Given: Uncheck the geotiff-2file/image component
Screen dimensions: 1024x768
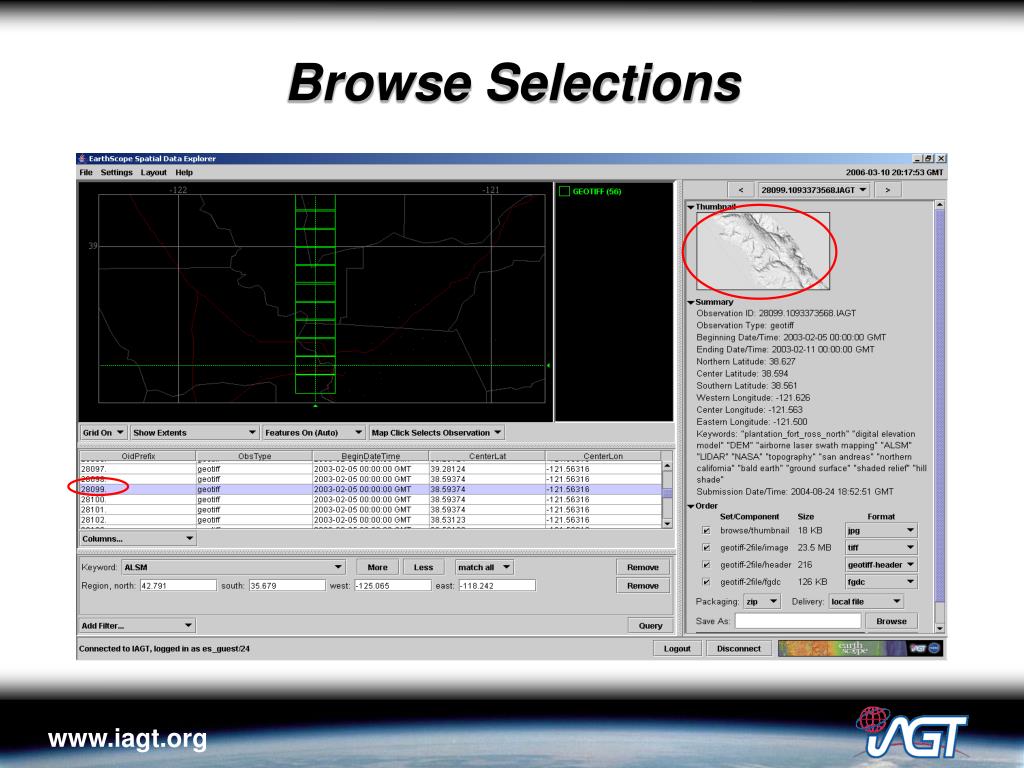Looking at the screenshot, I should [706, 547].
